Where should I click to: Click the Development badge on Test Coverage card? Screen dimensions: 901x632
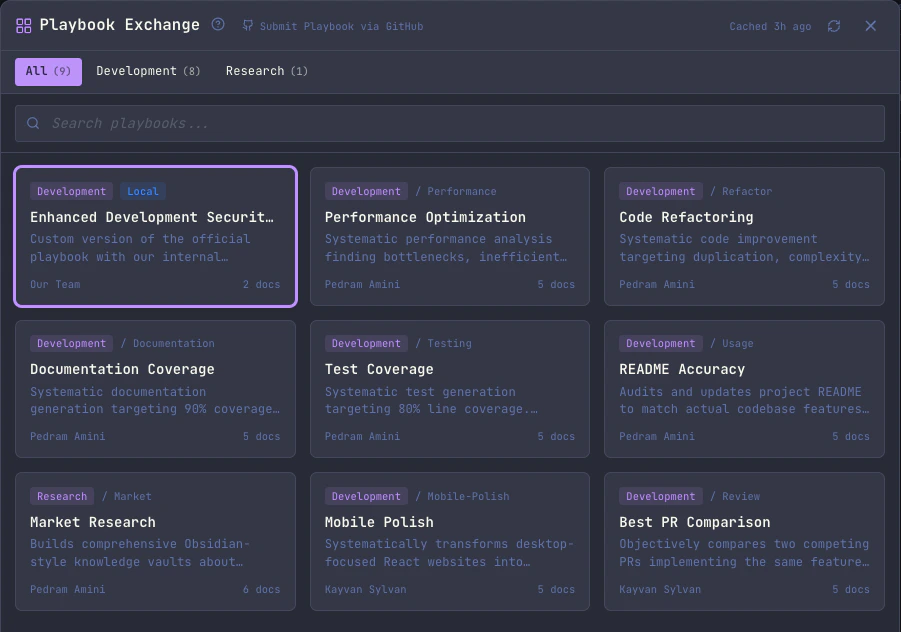coord(366,343)
